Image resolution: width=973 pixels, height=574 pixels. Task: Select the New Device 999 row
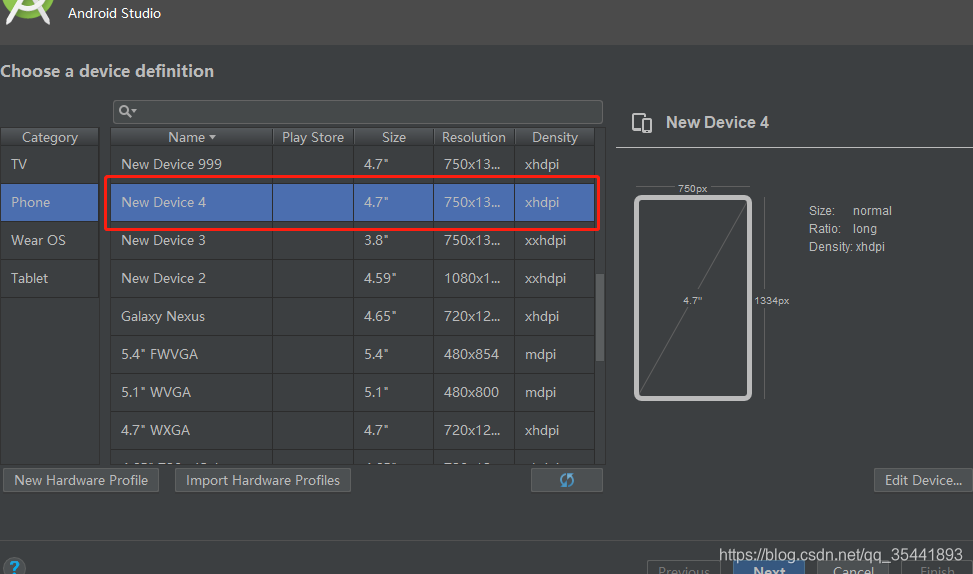(x=352, y=164)
